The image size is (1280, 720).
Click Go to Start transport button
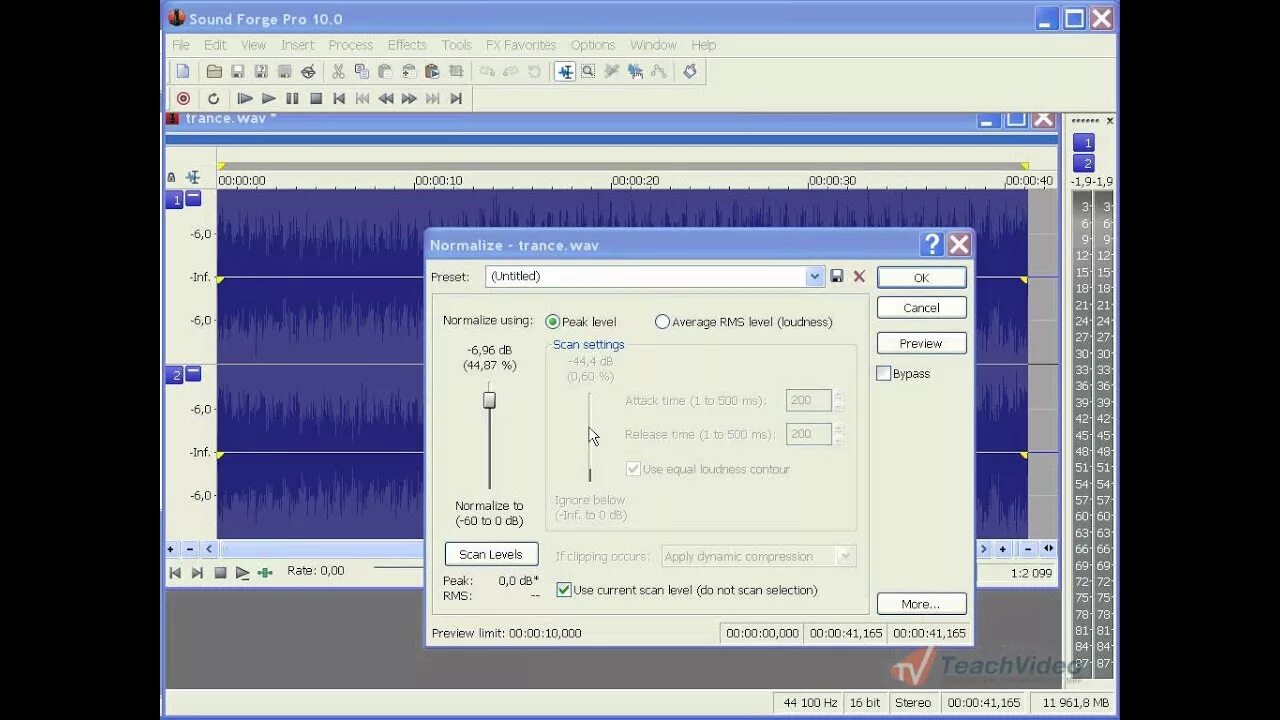(339, 98)
